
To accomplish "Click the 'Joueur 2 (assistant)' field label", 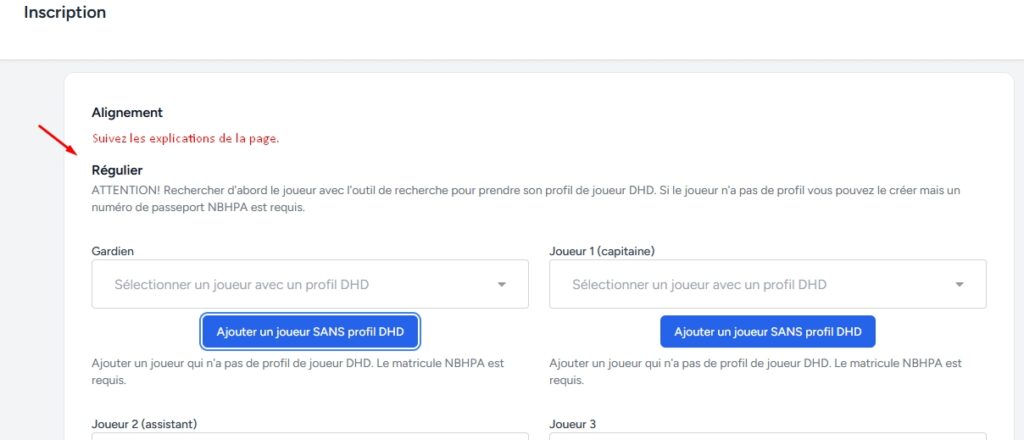I will (x=144, y=424).
